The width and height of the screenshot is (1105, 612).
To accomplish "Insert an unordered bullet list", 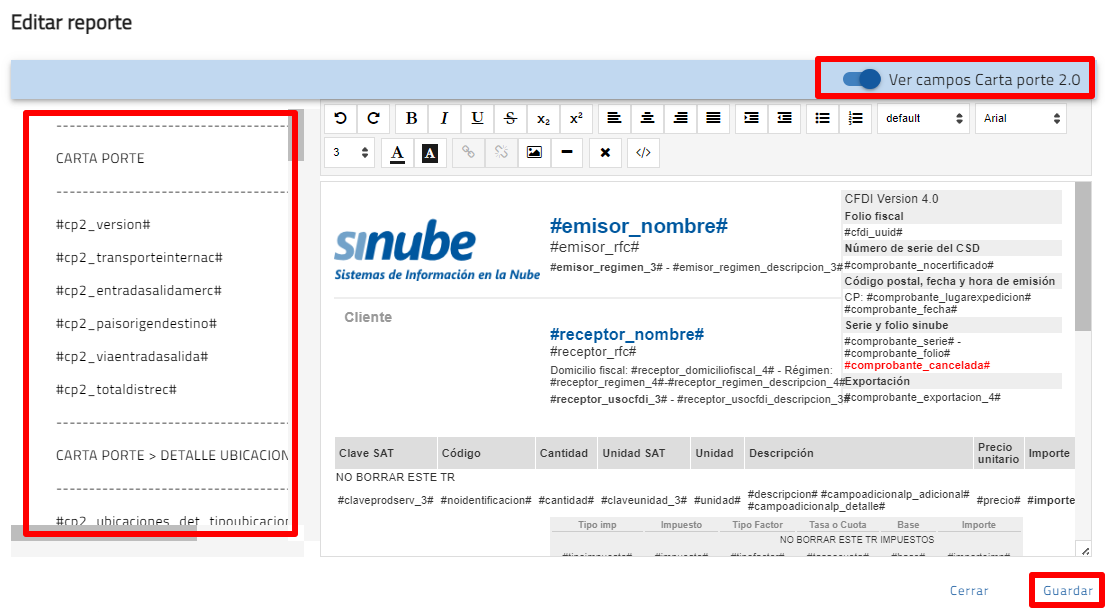I will 822,118.
